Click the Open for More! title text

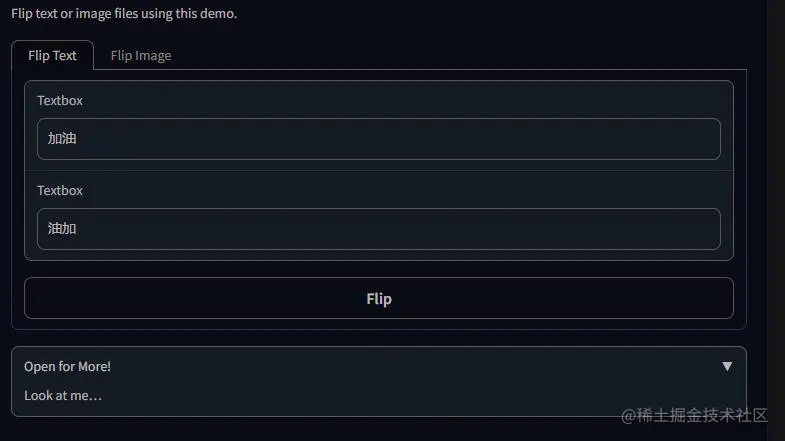point(67,366)
